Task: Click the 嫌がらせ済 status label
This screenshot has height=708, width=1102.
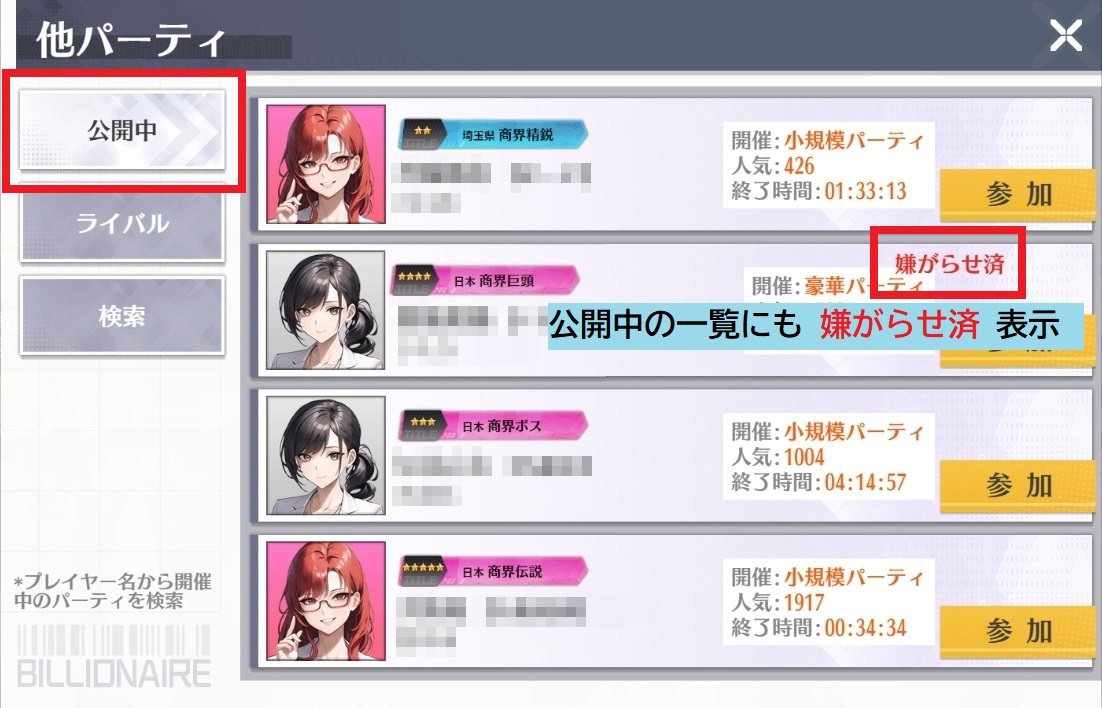Action: 949,264
